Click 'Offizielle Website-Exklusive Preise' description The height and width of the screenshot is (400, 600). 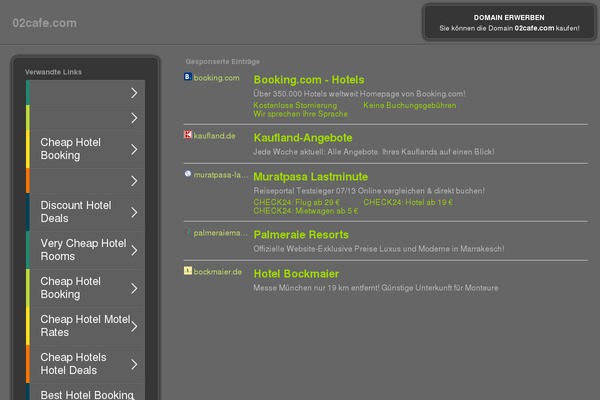tap(378, 249)
